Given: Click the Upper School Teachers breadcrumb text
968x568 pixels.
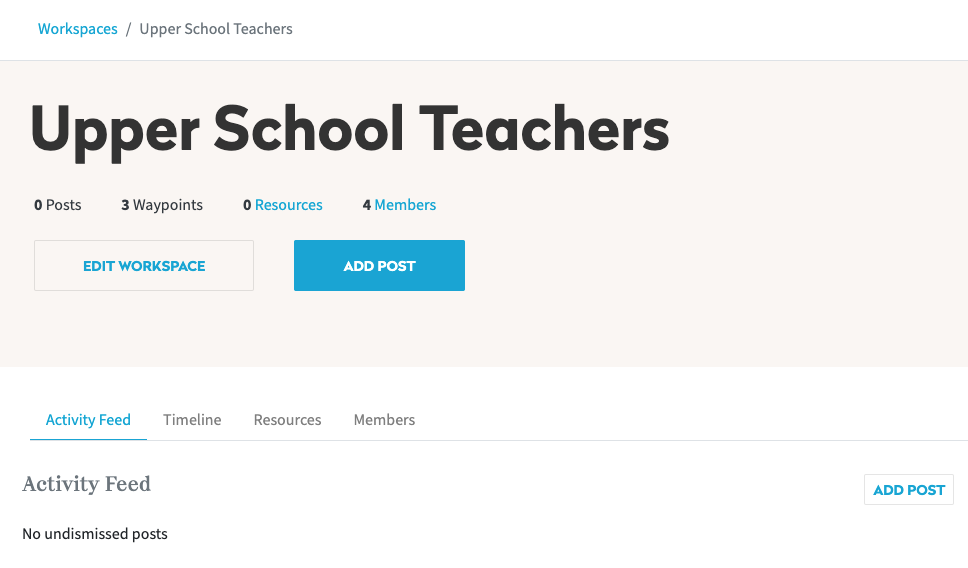Looking at the screenshot, I should tap(215, 29).
